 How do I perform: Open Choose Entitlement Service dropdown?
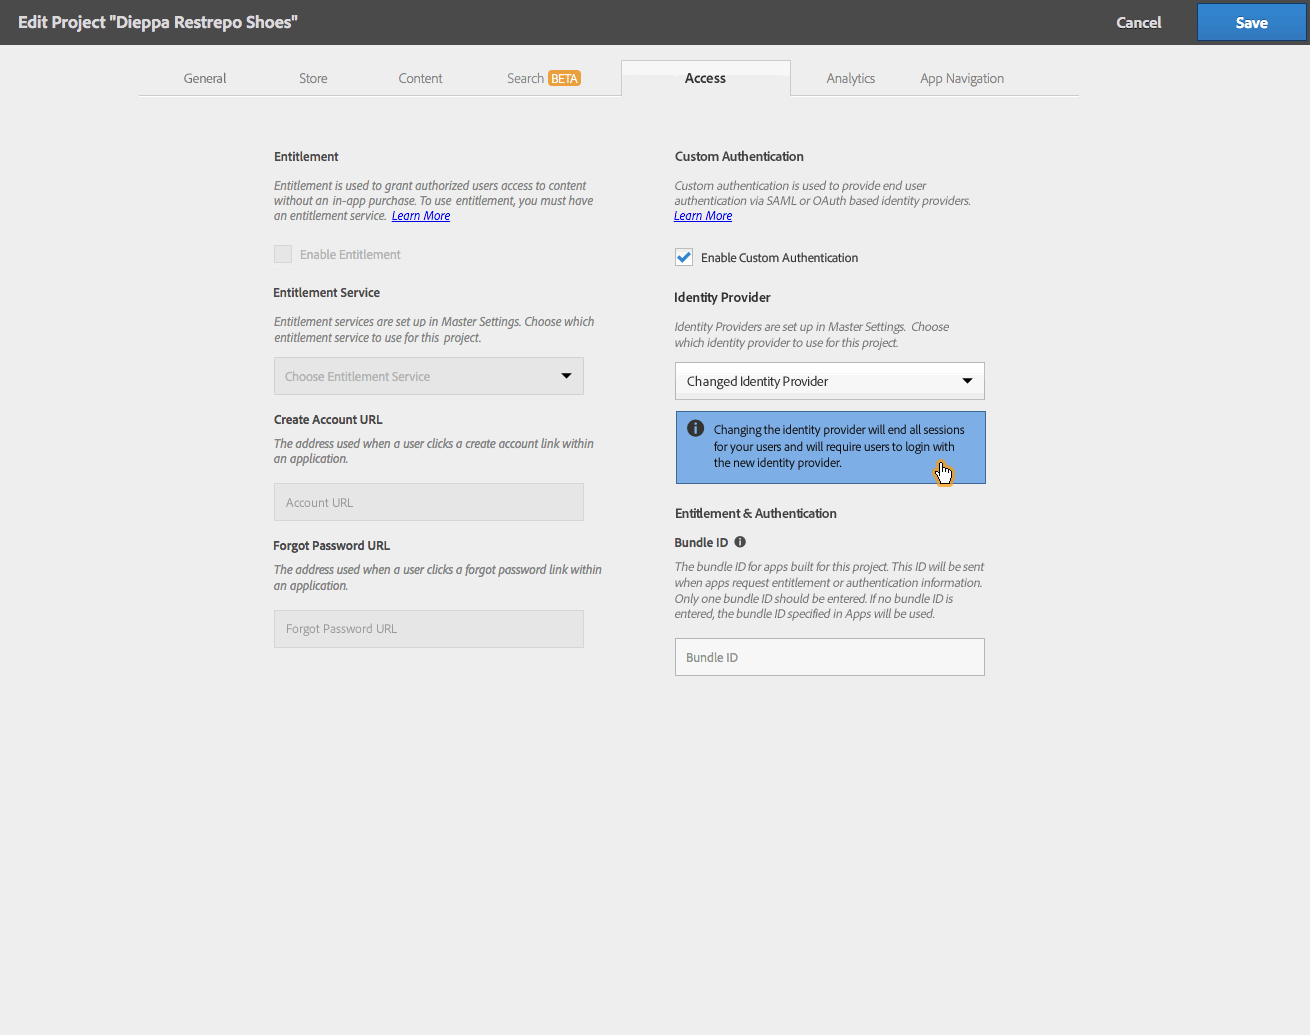click(x=429, y=376)
